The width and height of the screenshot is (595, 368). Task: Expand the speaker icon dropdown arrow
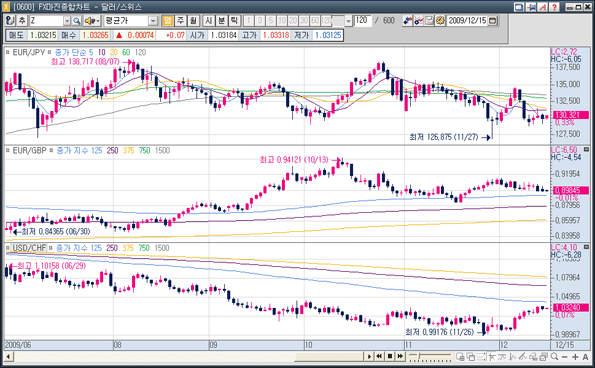(98, 21)
